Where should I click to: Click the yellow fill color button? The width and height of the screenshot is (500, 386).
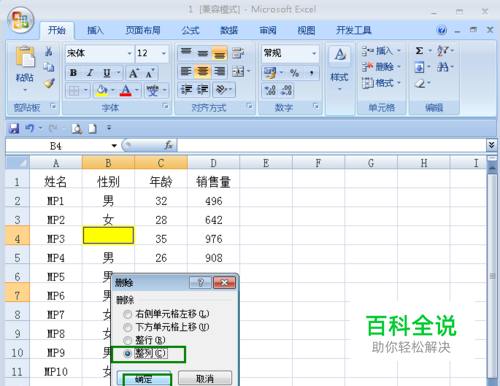[102, 90]
